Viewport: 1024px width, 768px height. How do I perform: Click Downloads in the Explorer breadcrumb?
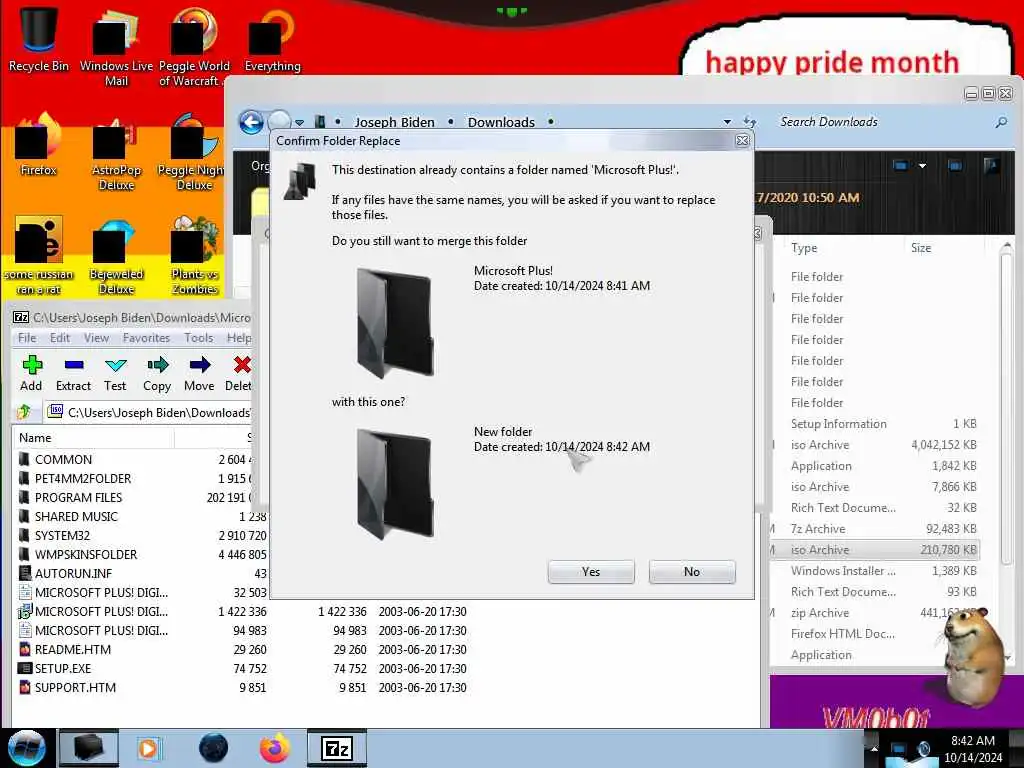coord(501,122)
